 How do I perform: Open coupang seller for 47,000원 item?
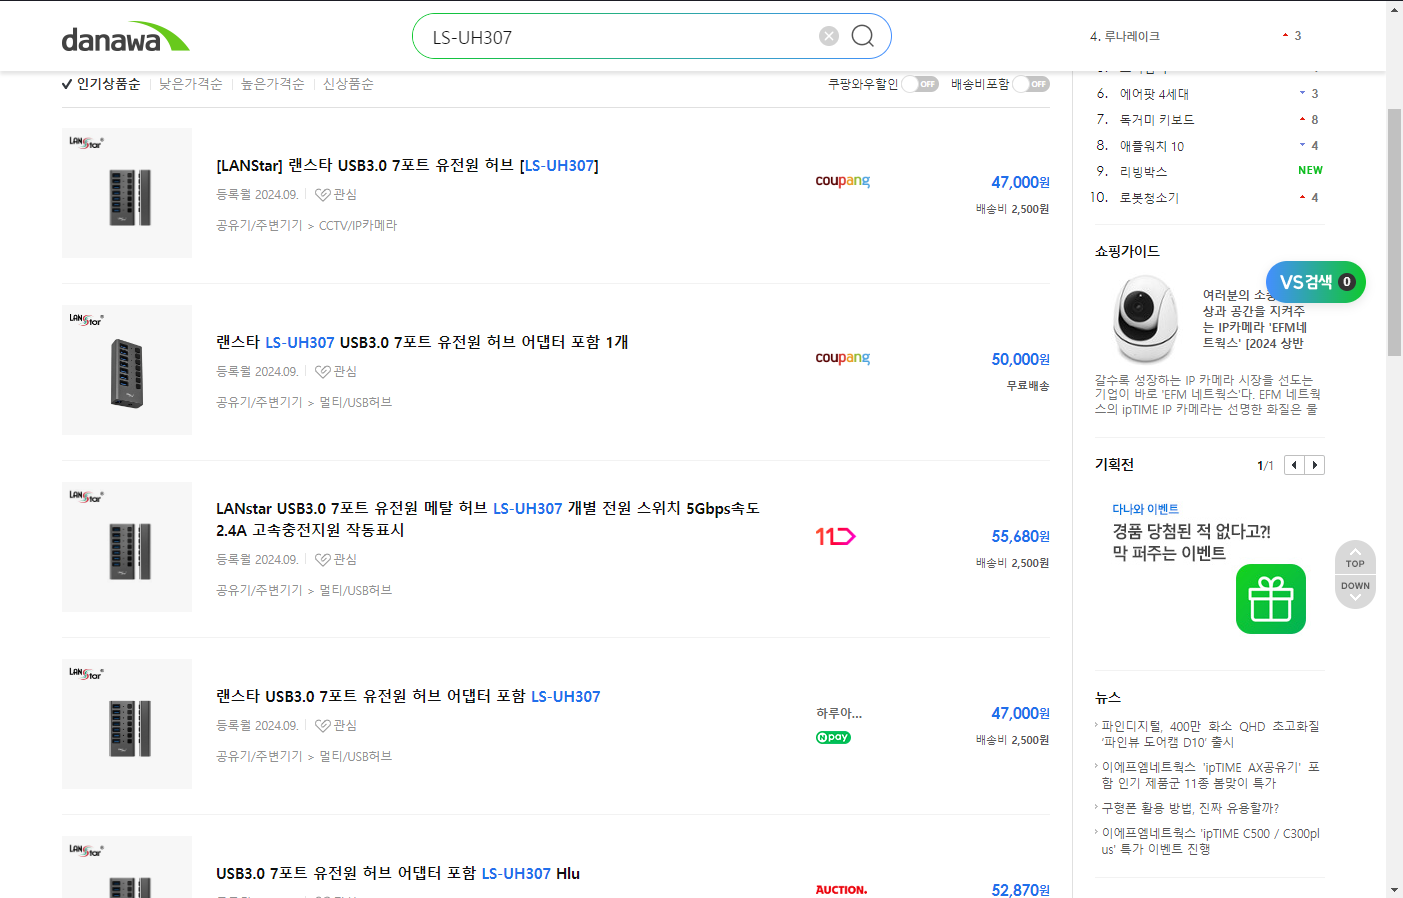tap(842, 181)
